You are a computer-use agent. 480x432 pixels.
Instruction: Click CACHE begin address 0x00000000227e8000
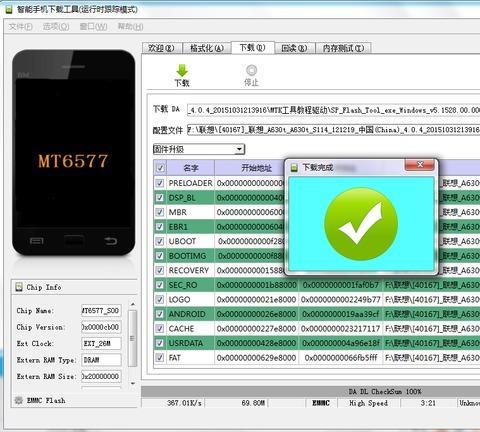click(x=256, y=329)
